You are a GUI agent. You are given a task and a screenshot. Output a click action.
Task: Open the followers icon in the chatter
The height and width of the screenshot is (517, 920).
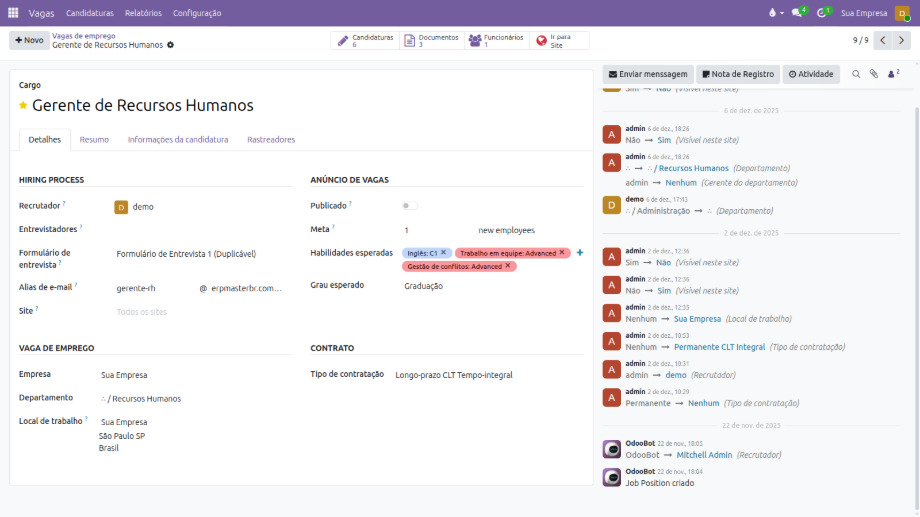point(893,74)
